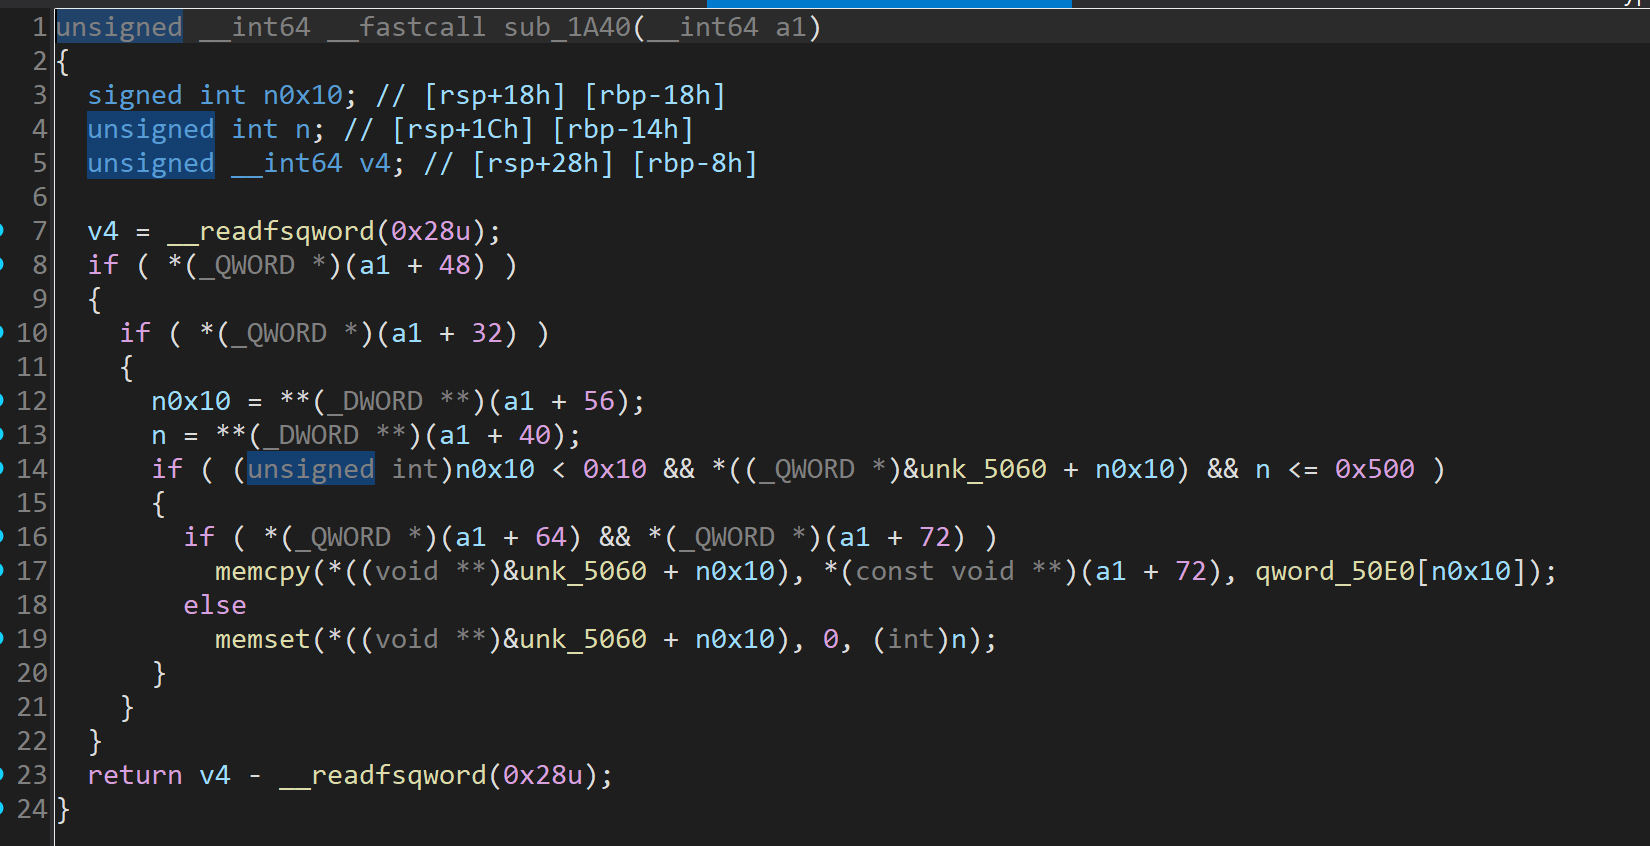
Task: Click offset 48 in the line 8 condition
Action: click(x=455, y=265)
